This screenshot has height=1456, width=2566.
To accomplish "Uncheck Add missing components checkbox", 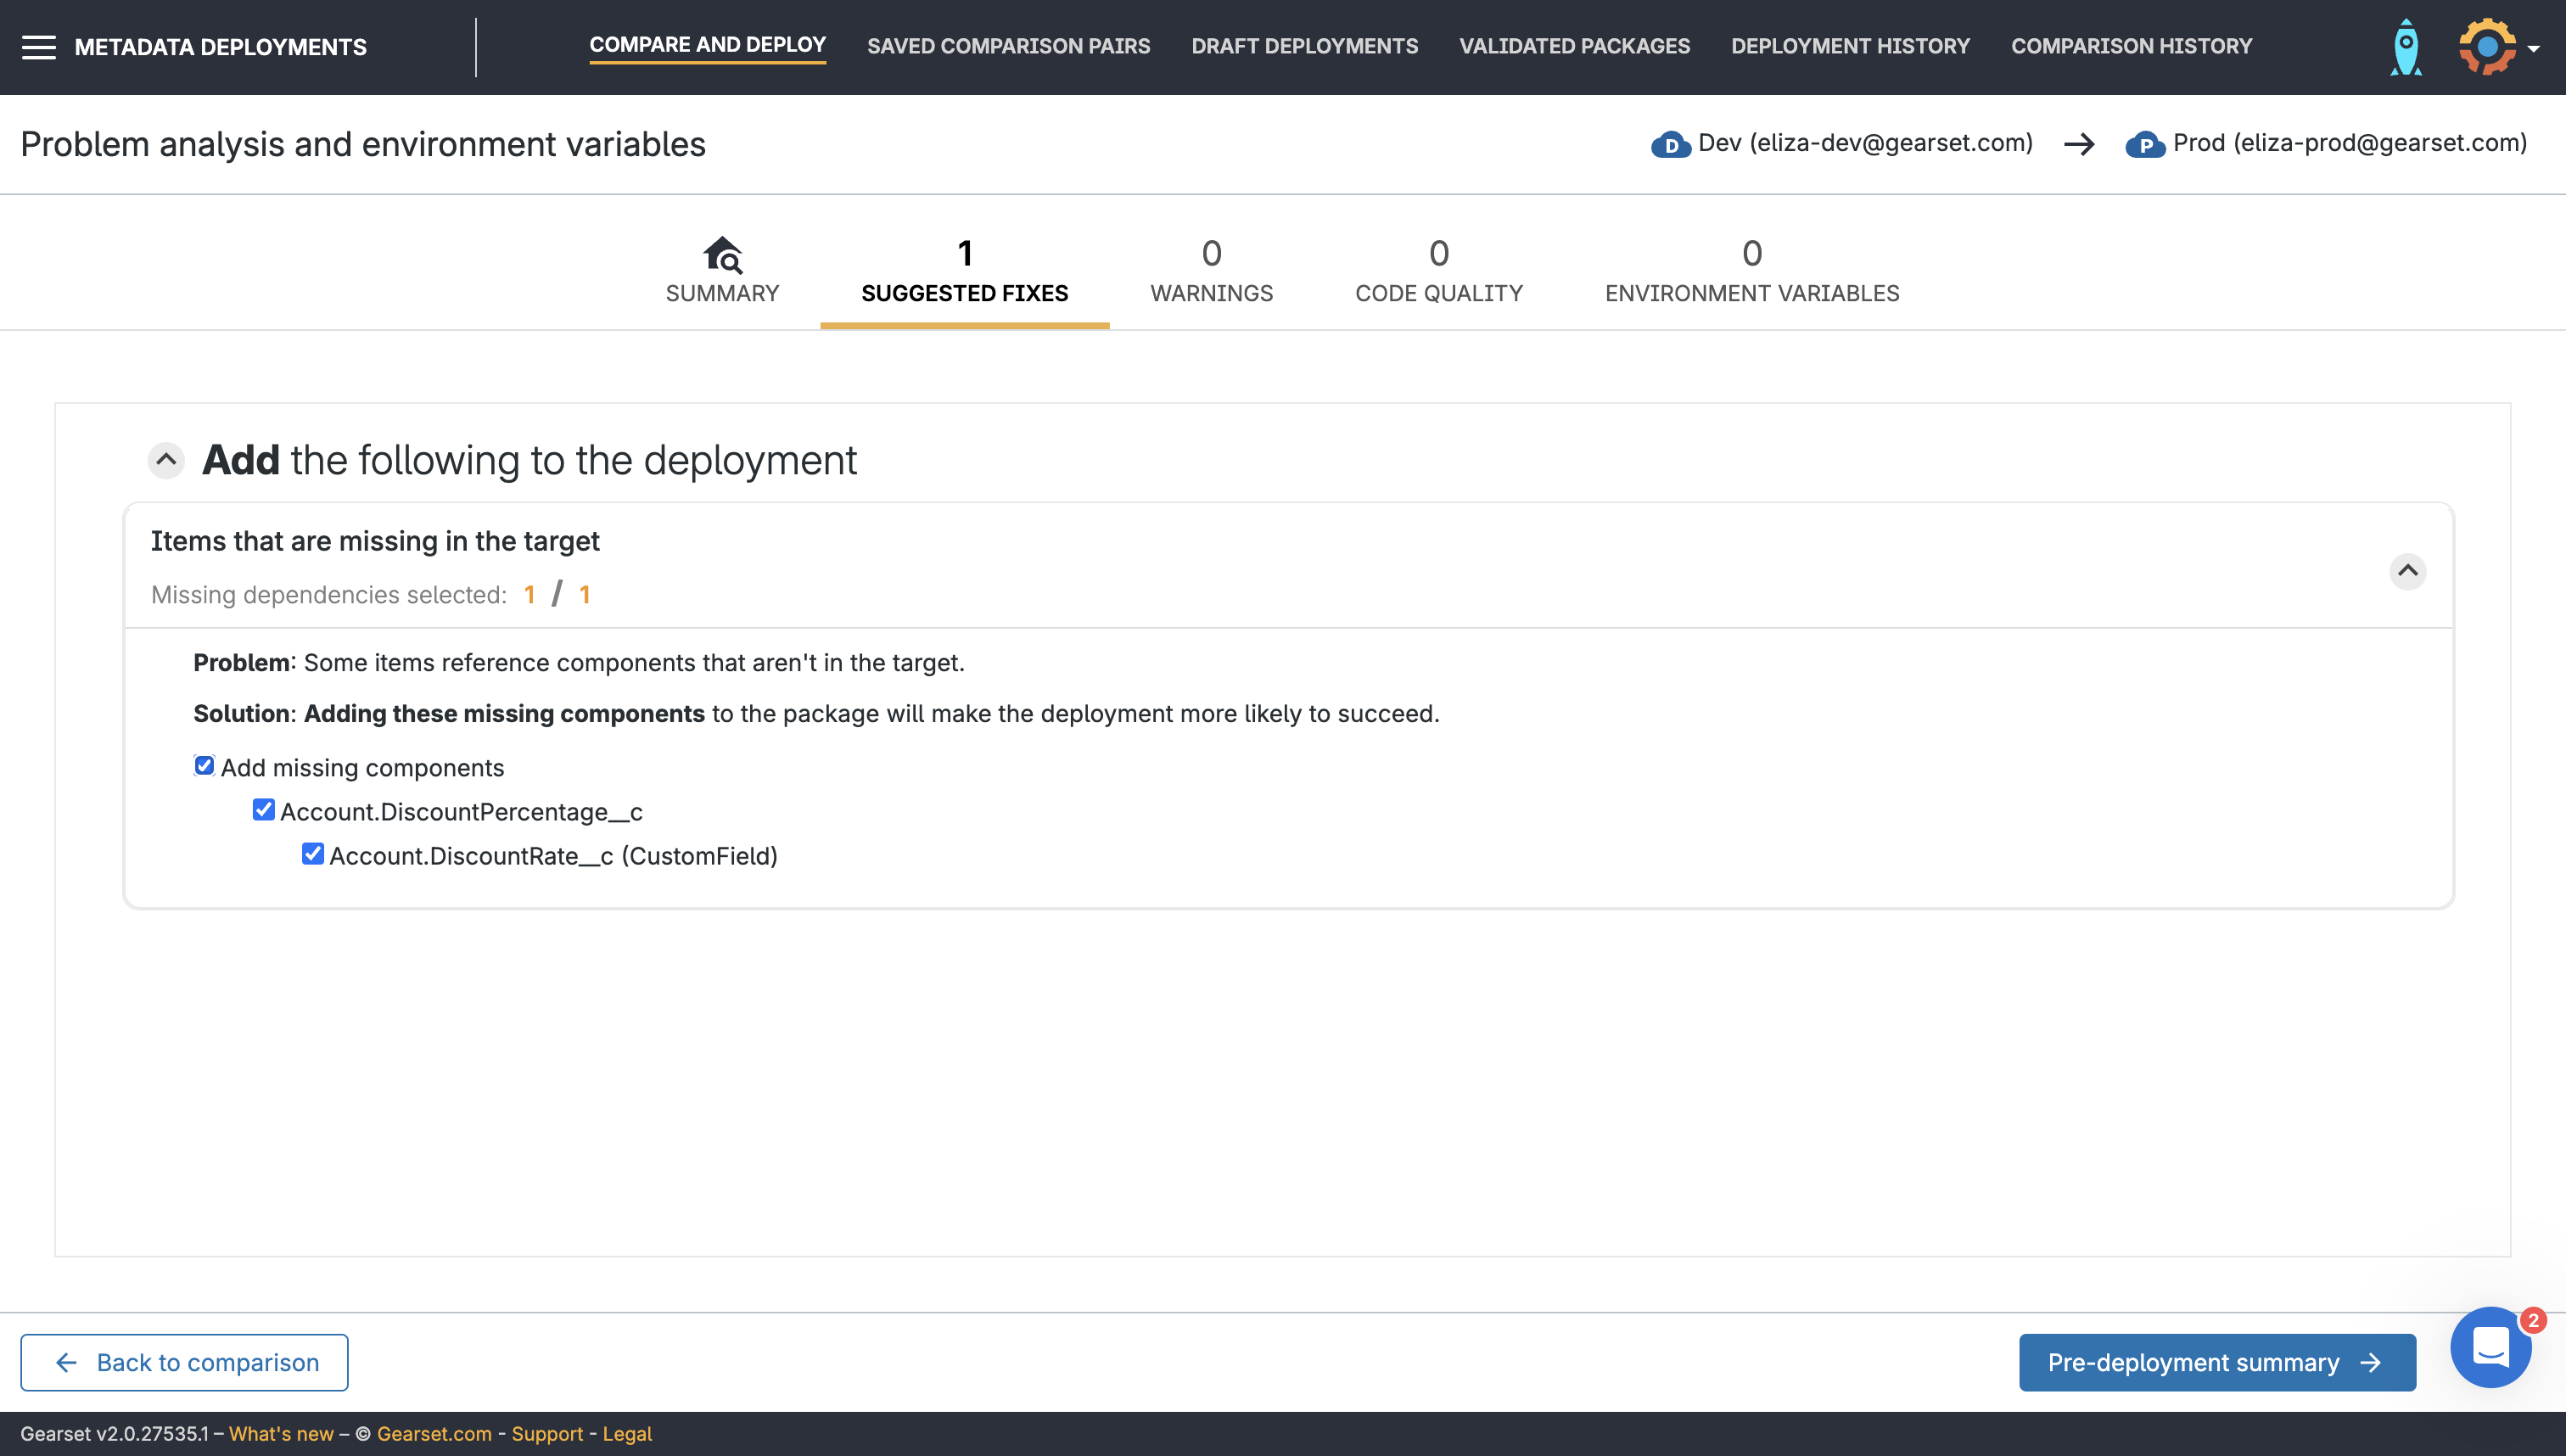I will (x=204, y=766).
